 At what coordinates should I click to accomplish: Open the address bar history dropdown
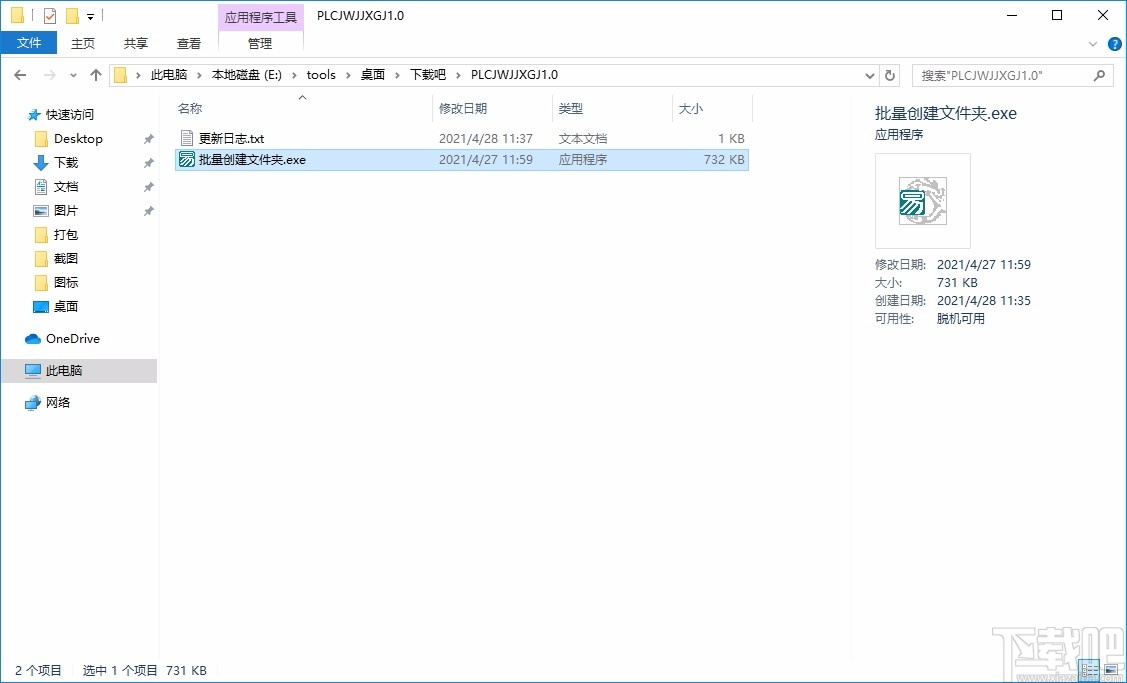868,74
